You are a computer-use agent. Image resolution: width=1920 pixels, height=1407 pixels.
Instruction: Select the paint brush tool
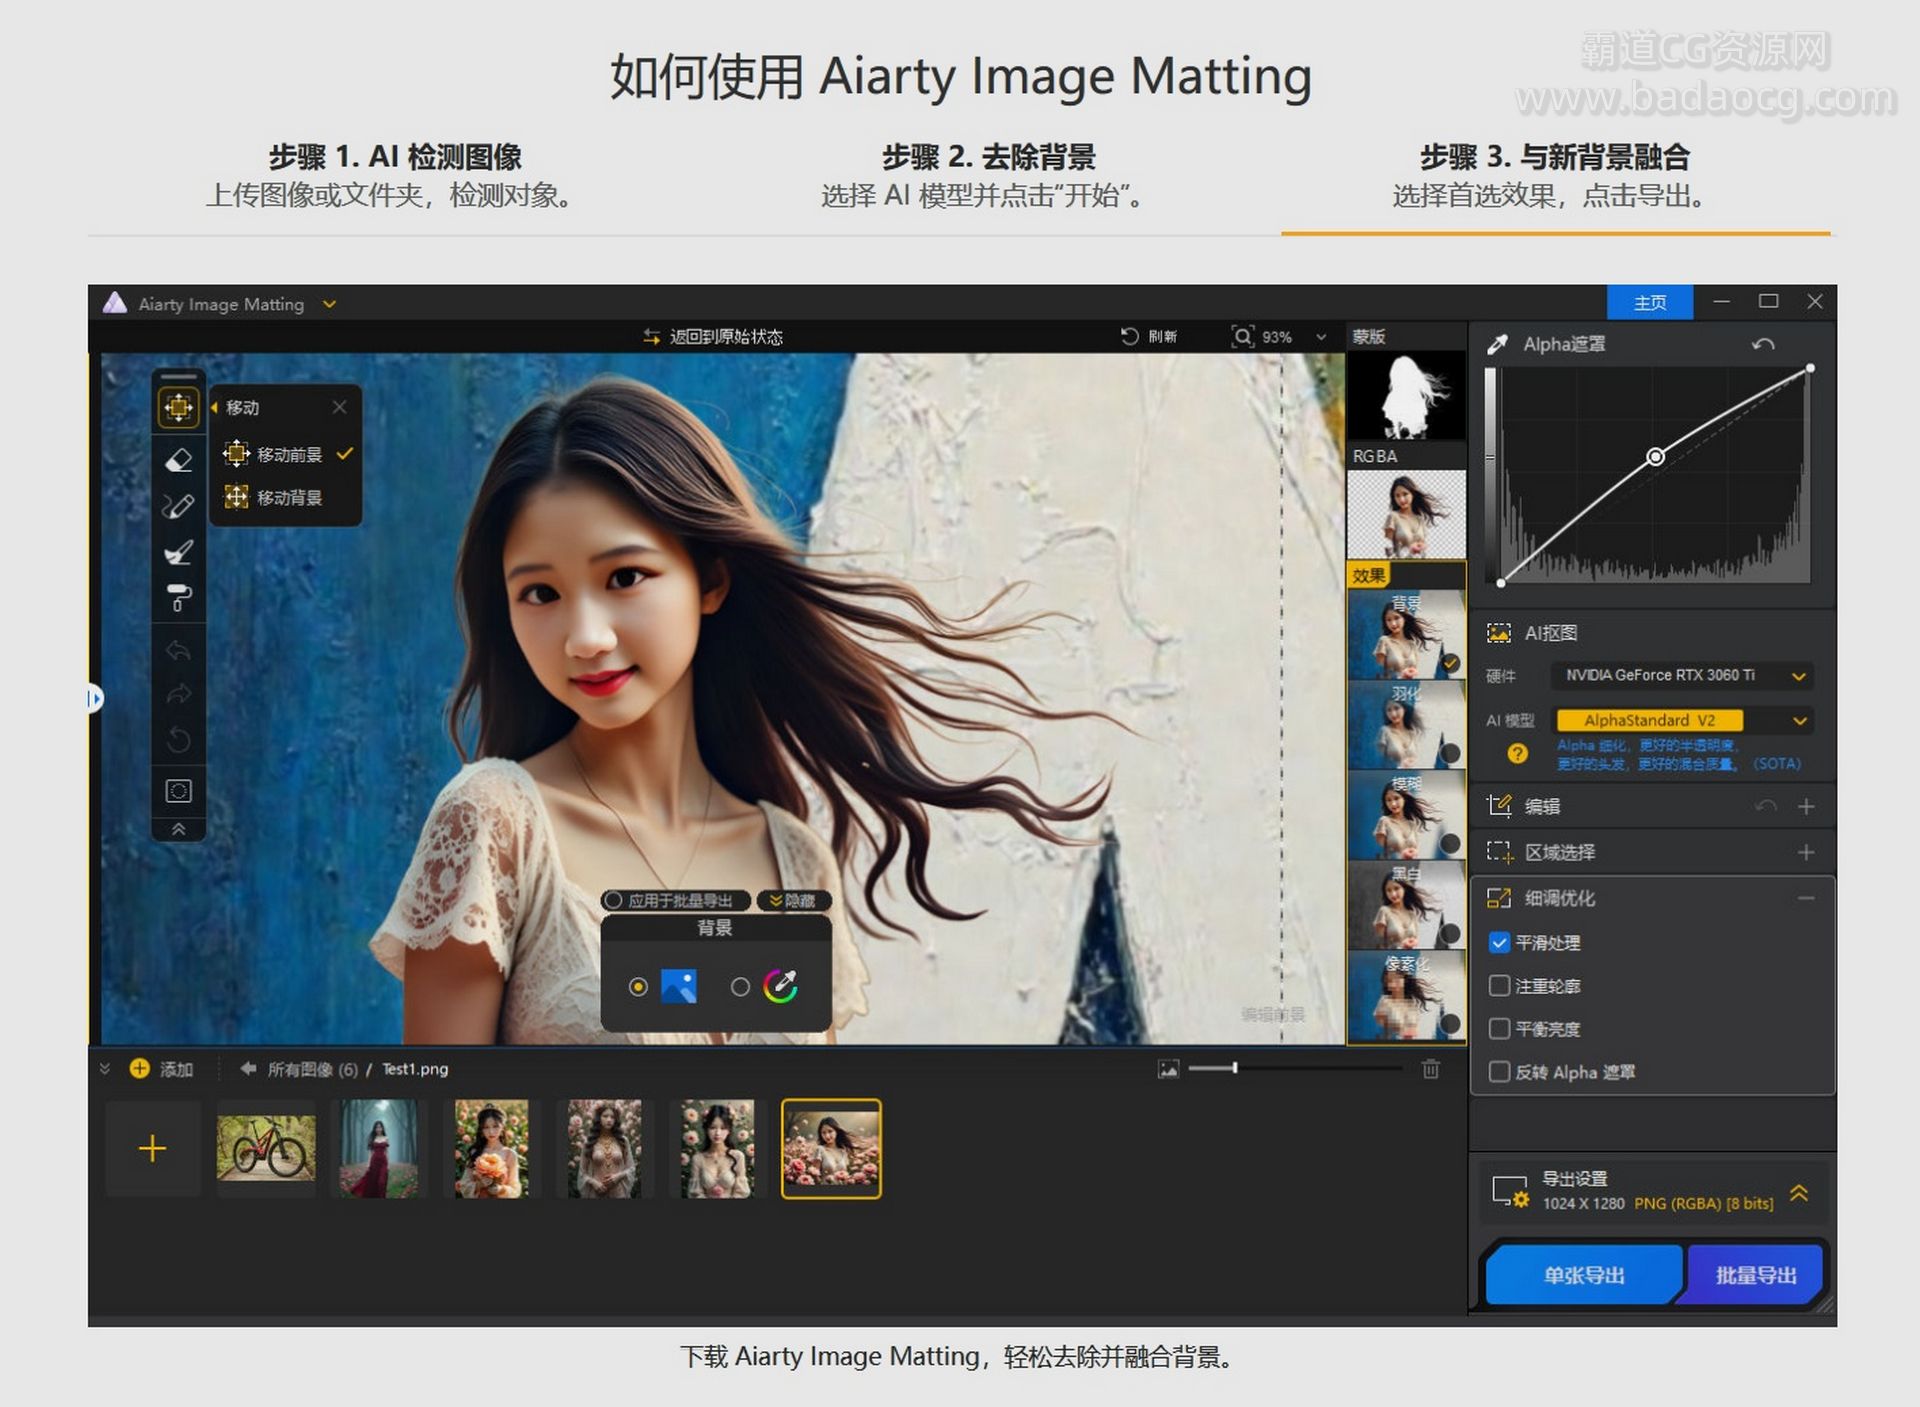[x=178, y=553]
